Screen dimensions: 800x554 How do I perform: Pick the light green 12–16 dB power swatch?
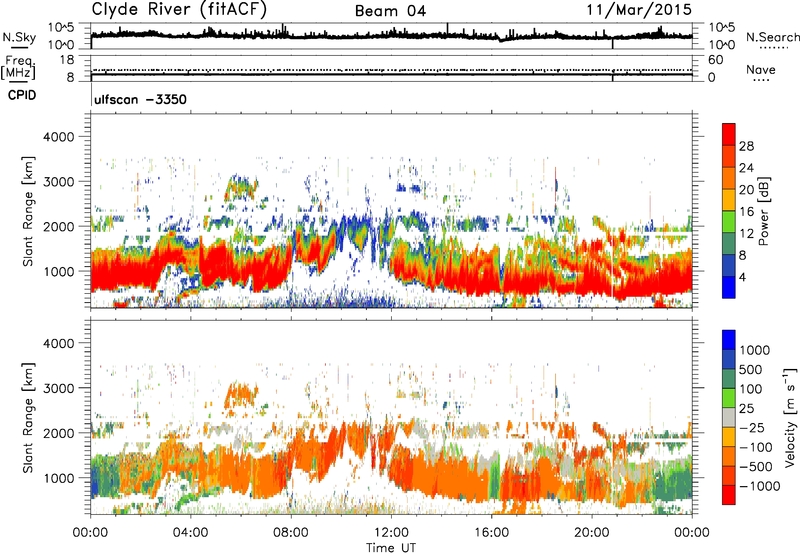pyautogui.click(x=729, y=223)
